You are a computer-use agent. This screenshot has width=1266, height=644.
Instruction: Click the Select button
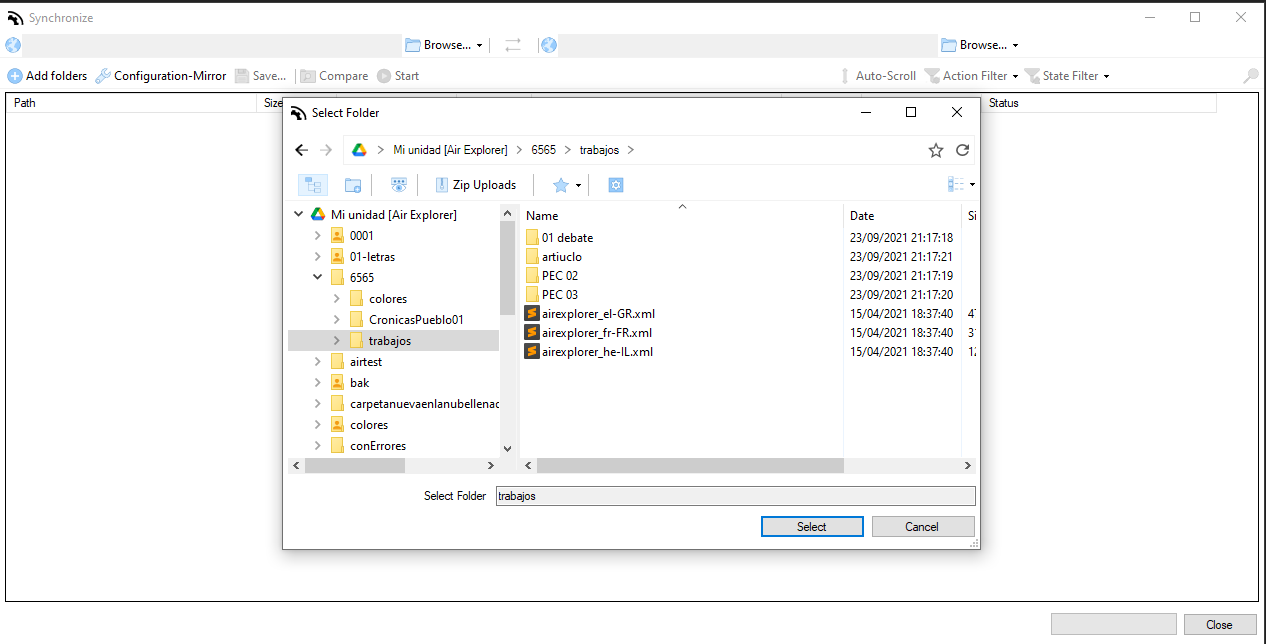click(811, 526)
